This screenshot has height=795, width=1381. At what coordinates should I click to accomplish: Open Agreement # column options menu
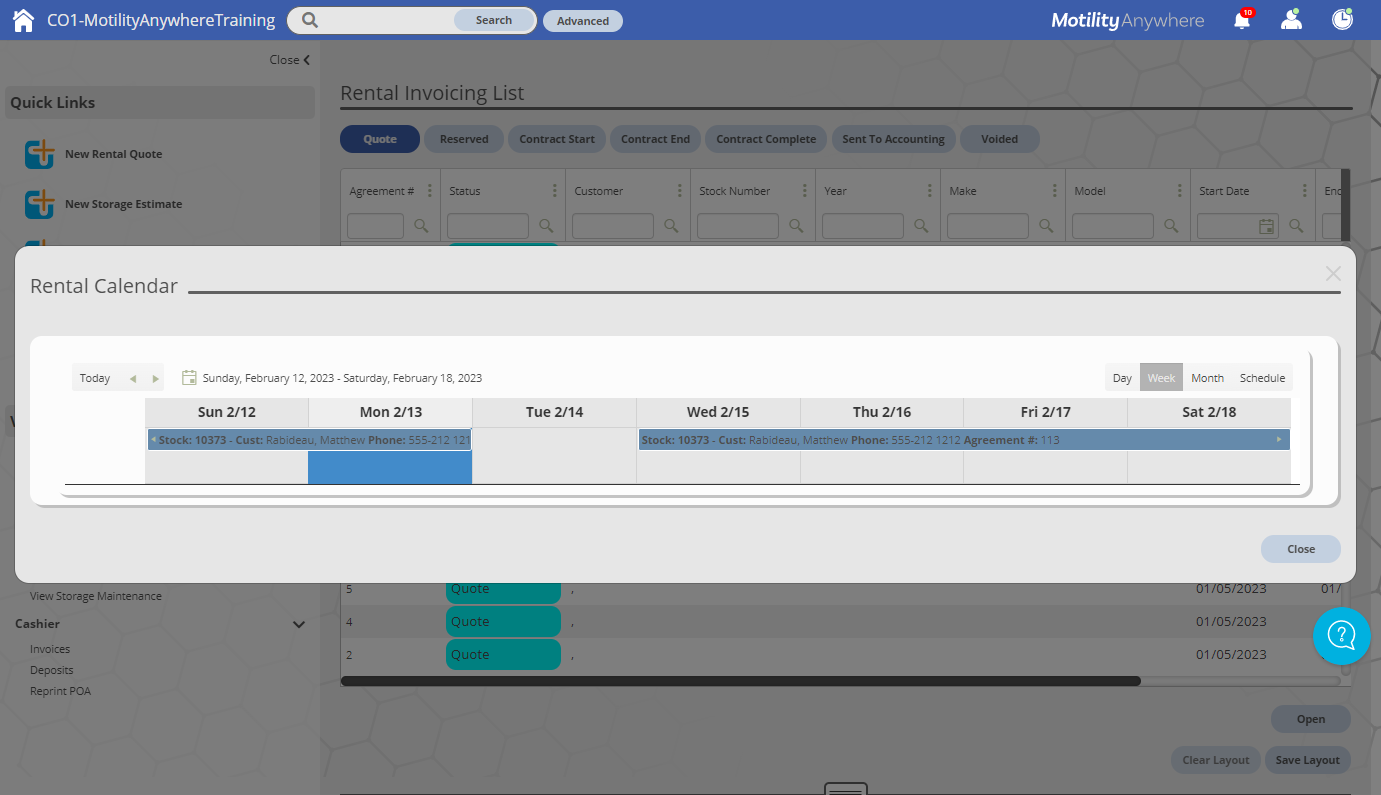[430, 191]
